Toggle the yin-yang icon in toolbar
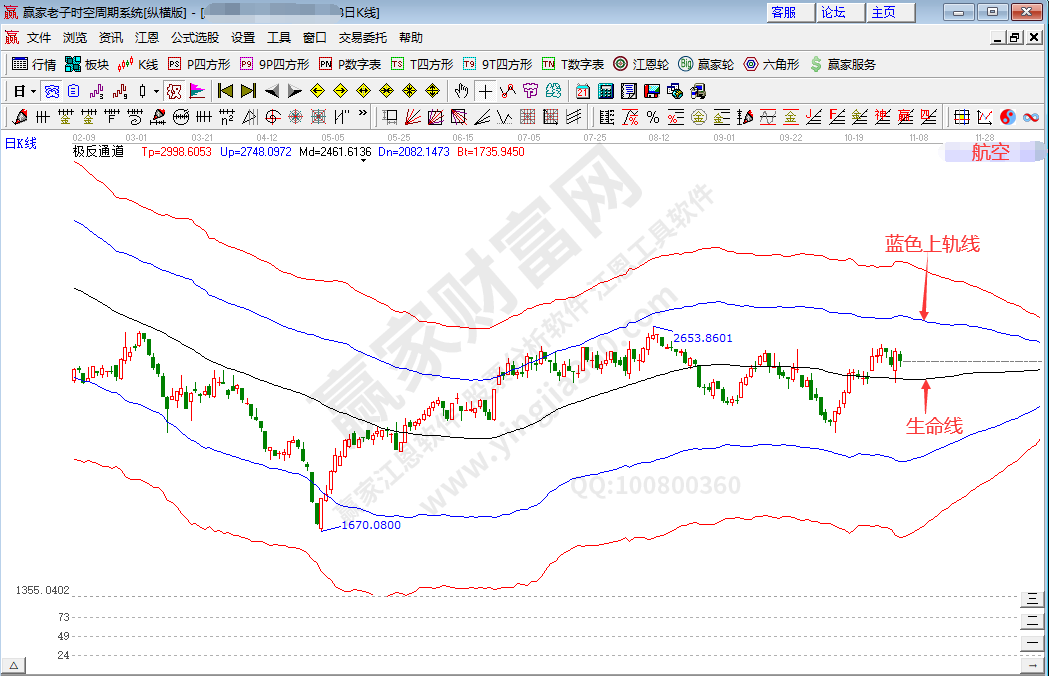The height and width of the screenshot is (676, 1049). click(1007, 117)
